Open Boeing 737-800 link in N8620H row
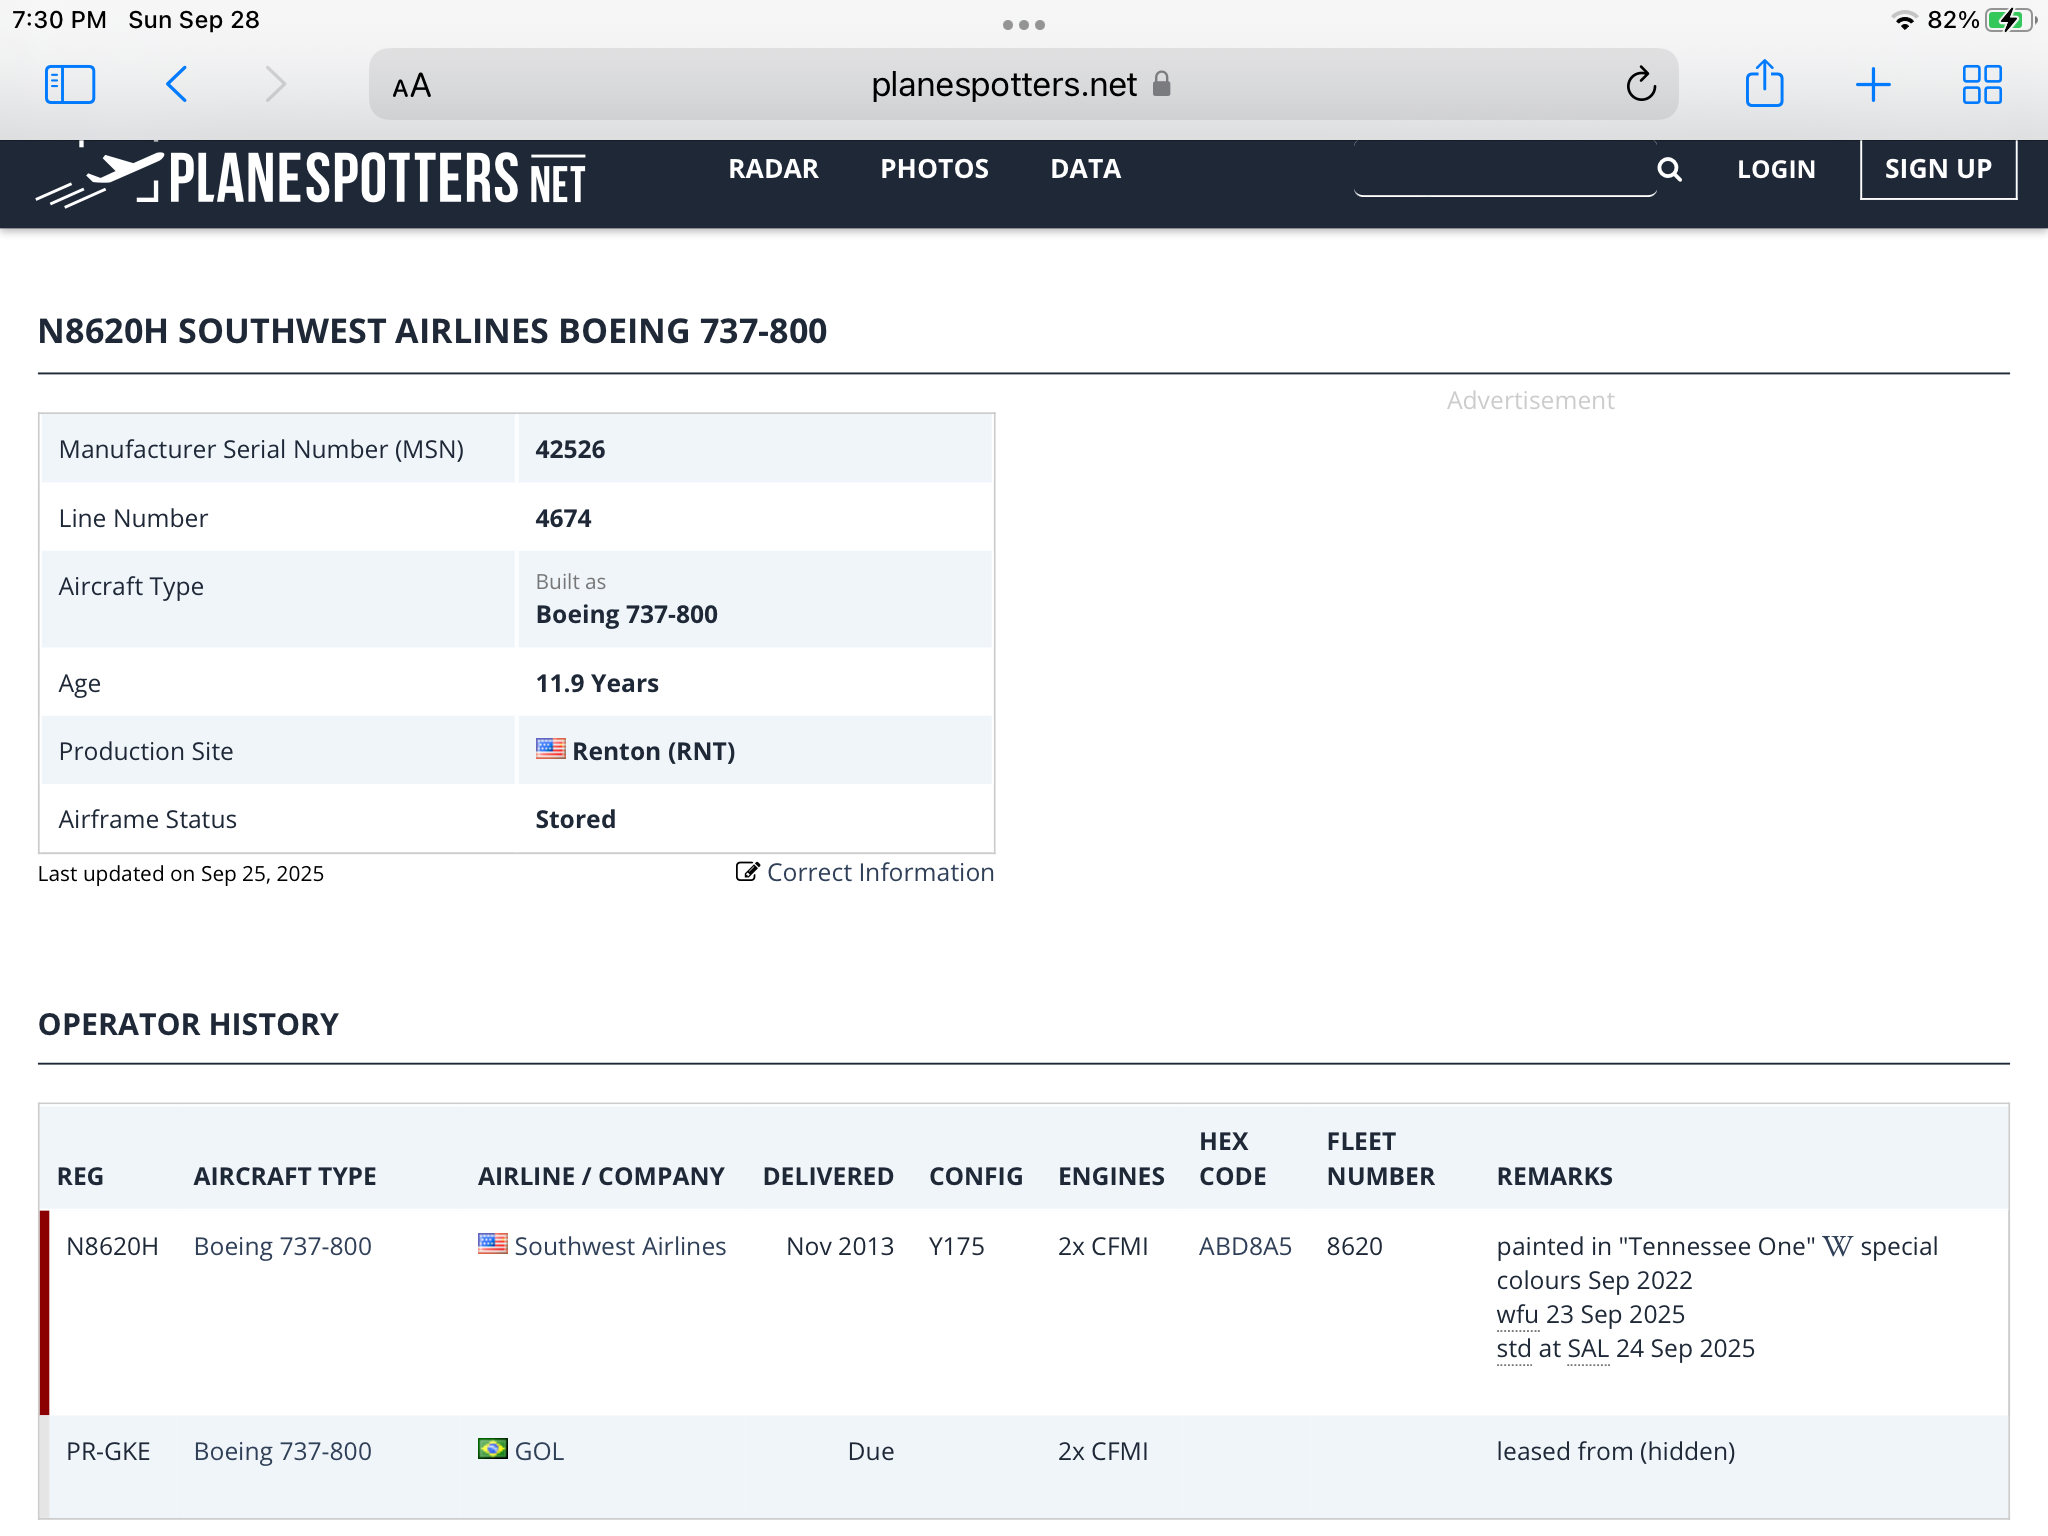Screen dimensions: 2048x1536 tap(282, 1246)
